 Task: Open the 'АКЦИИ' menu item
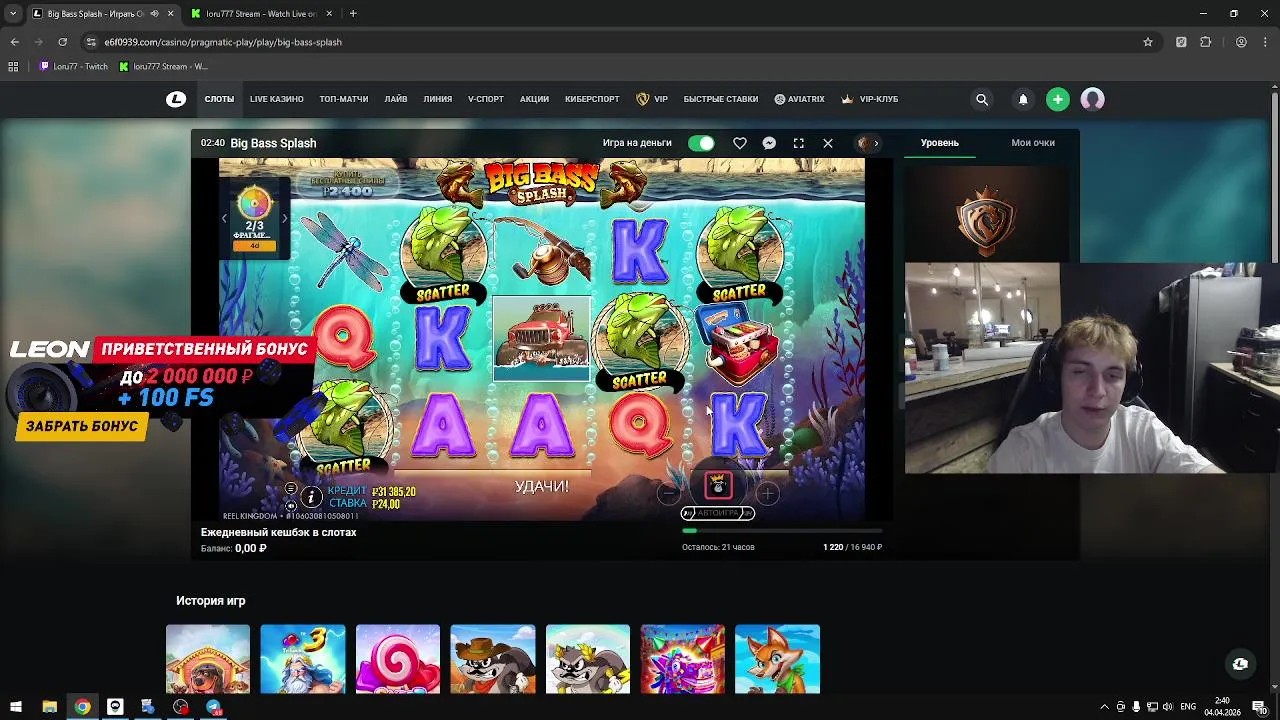[534, 99]
